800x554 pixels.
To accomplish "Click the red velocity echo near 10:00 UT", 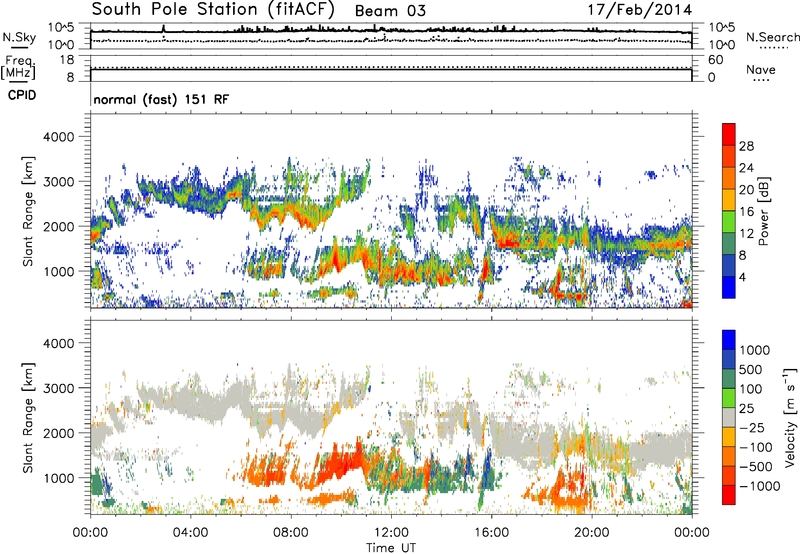I will coord(341,464).
